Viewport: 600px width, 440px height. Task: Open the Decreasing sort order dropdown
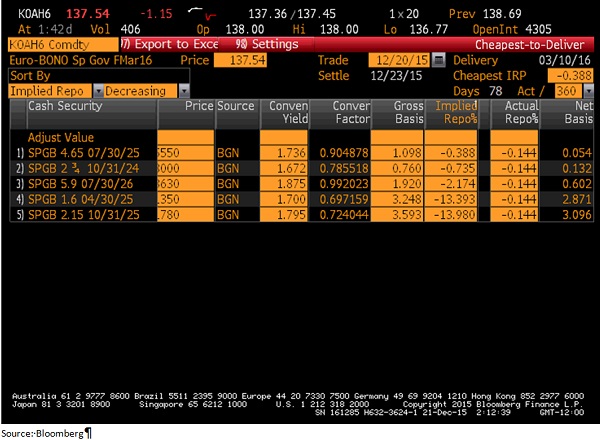point(183,91)
